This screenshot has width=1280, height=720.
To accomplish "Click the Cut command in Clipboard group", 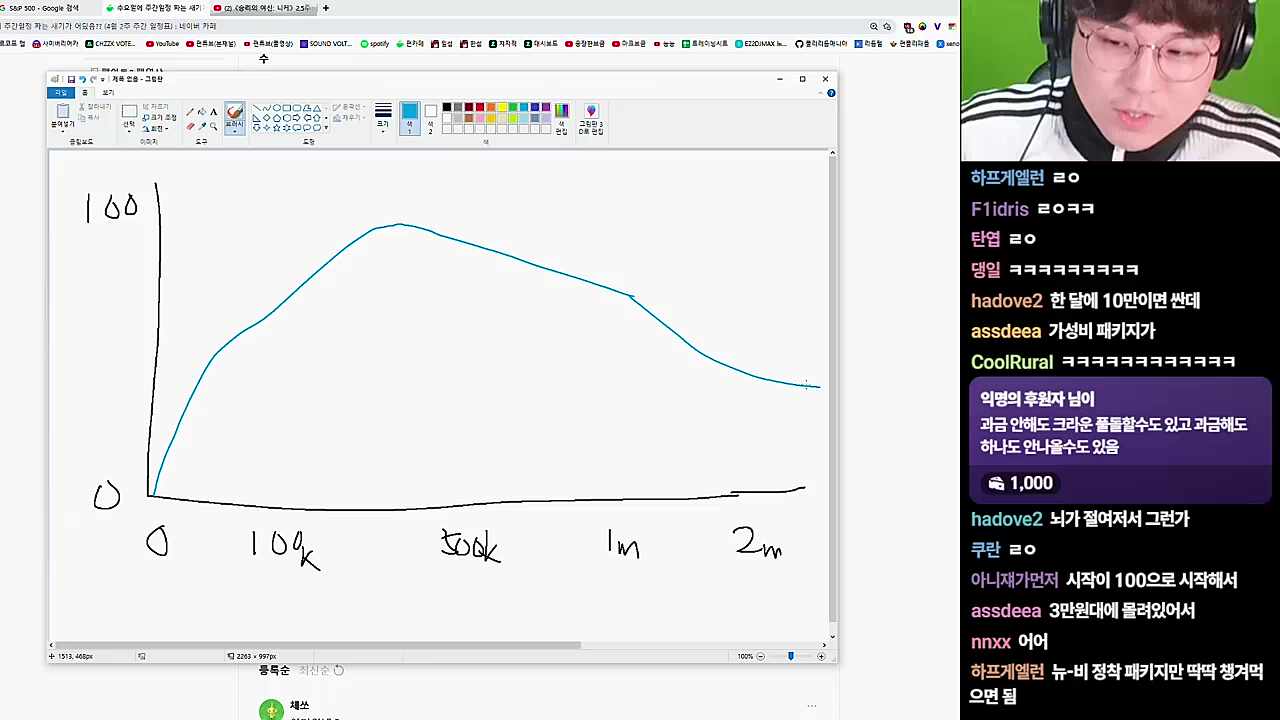I will 95,106.
